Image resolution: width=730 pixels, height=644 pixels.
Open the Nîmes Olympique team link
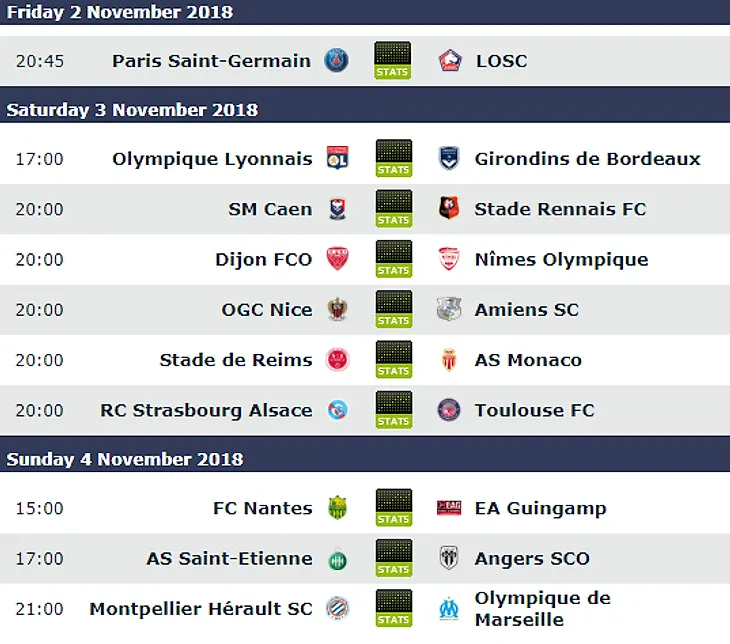561,259
